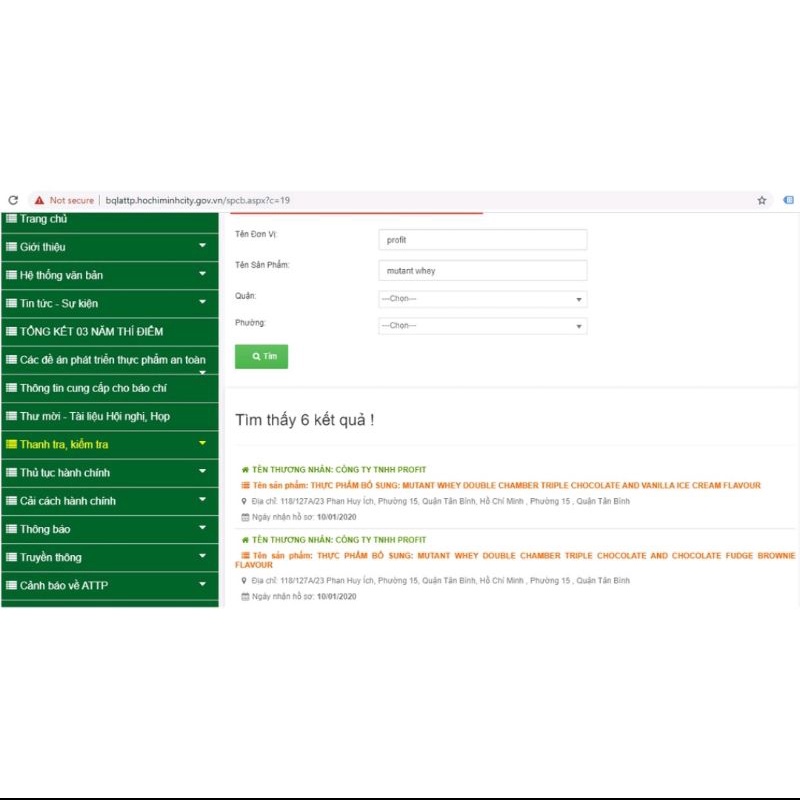Image resolution: width=800 pixels, height=800 pixels.
Task: Open Vanilla Ice Cream Flavour product link
Action: 507,485
